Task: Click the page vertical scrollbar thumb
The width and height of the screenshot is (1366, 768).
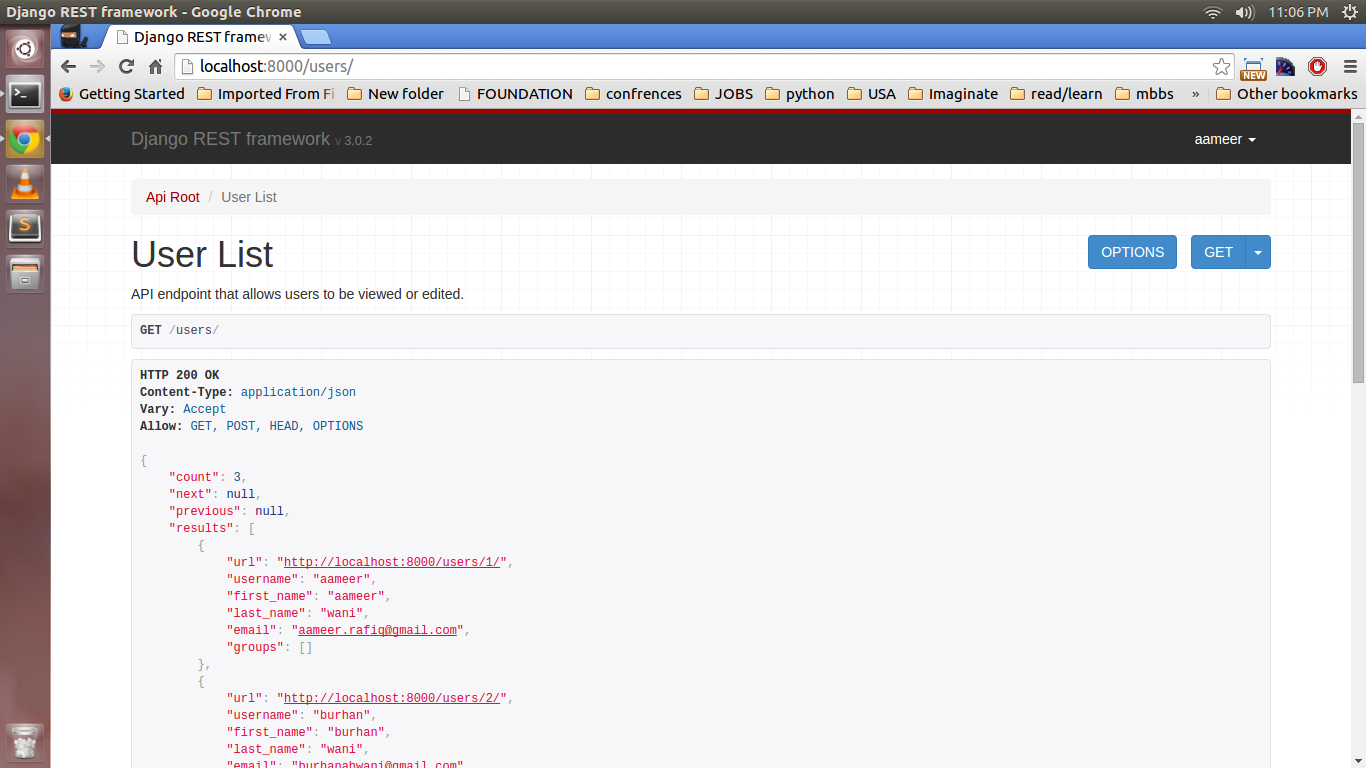Action: click(1358, 252)
